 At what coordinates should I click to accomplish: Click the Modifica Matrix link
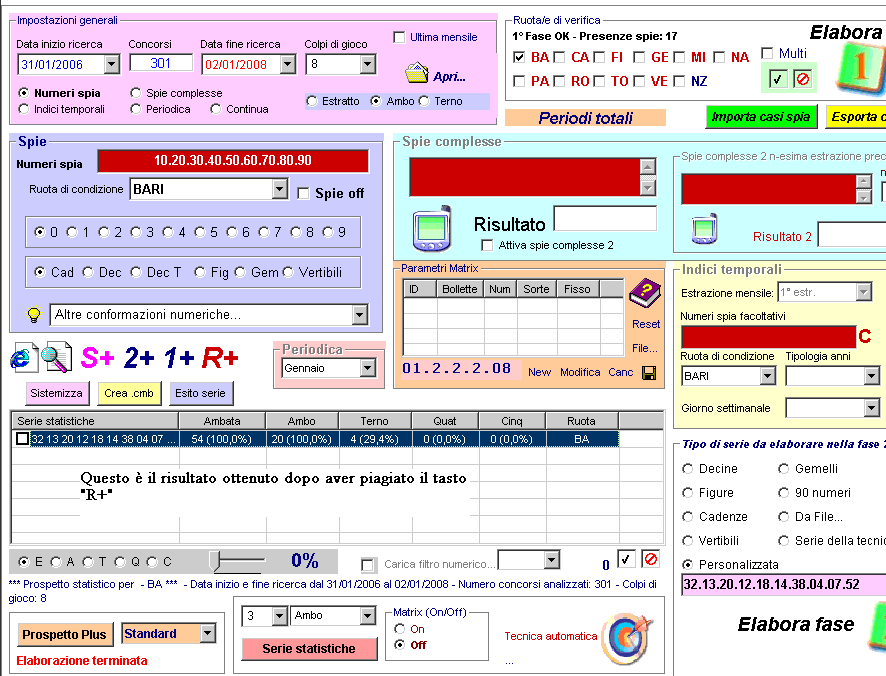coord(580,372)
